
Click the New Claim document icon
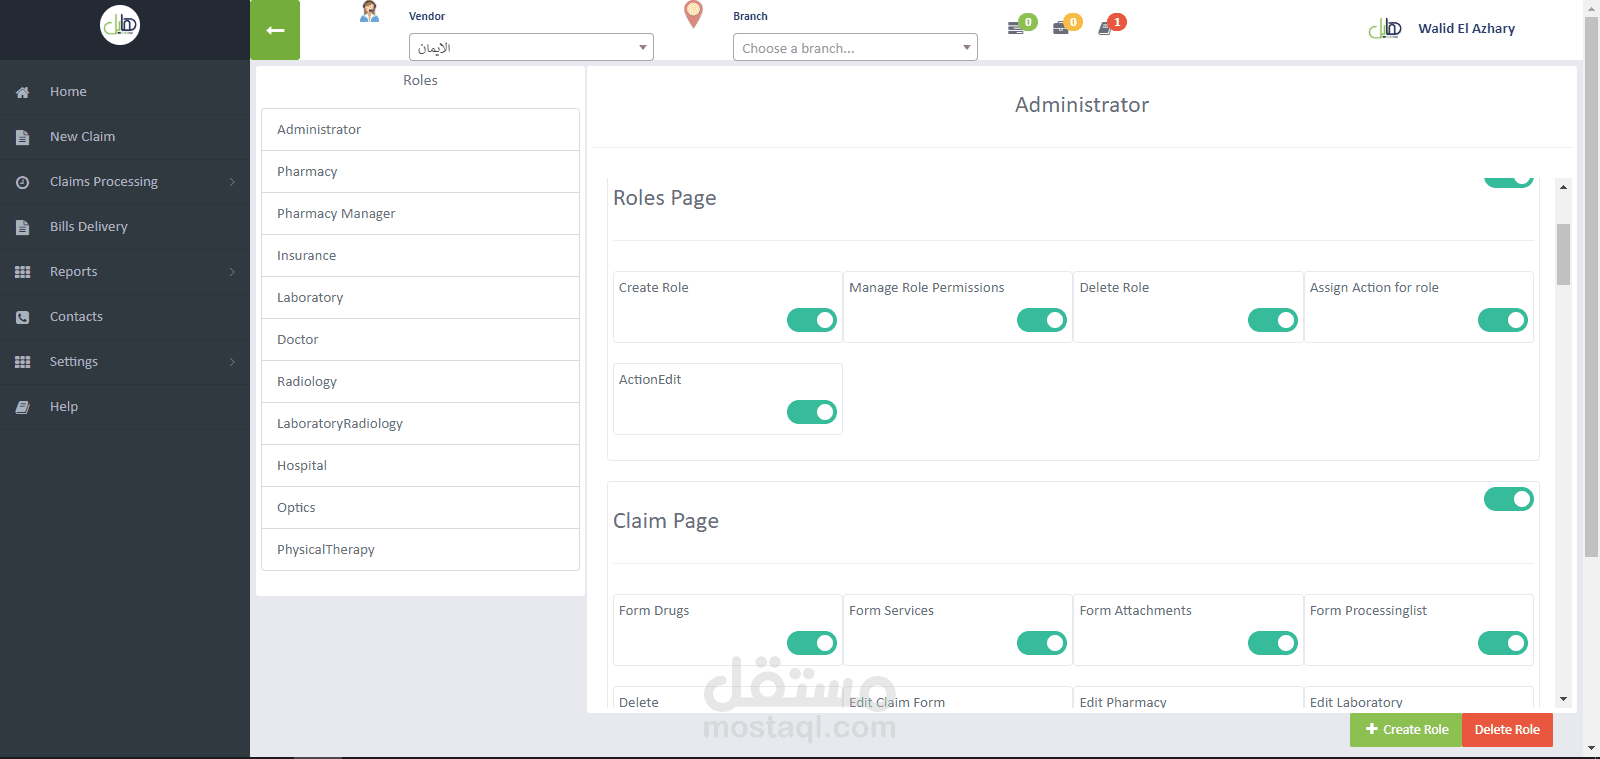[22, 137]
